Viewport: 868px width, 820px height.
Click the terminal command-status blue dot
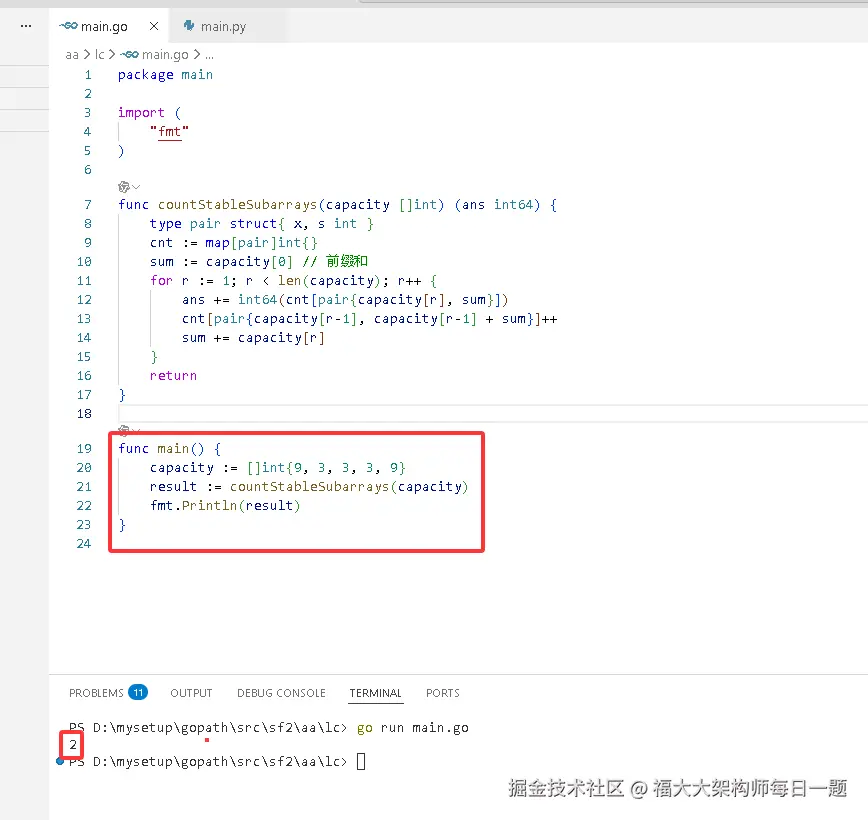60,761
